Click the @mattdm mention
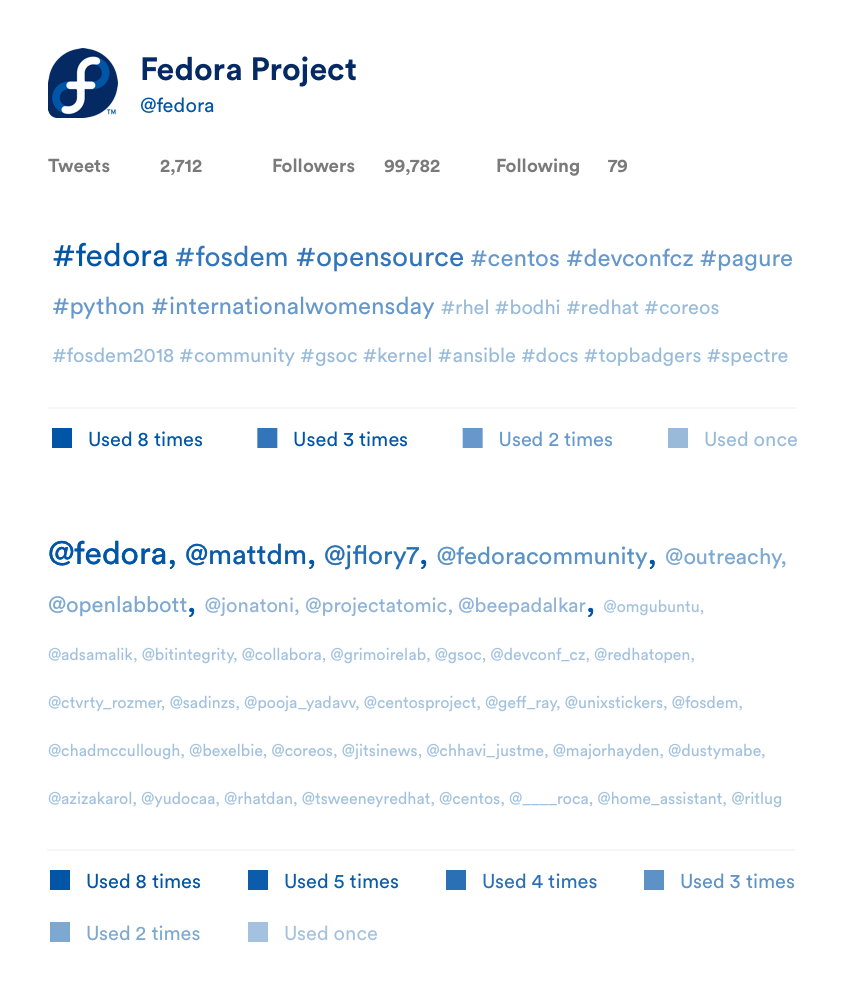This screenshot has height=990, width=846. pyautogui.click(x=249, y=555)
